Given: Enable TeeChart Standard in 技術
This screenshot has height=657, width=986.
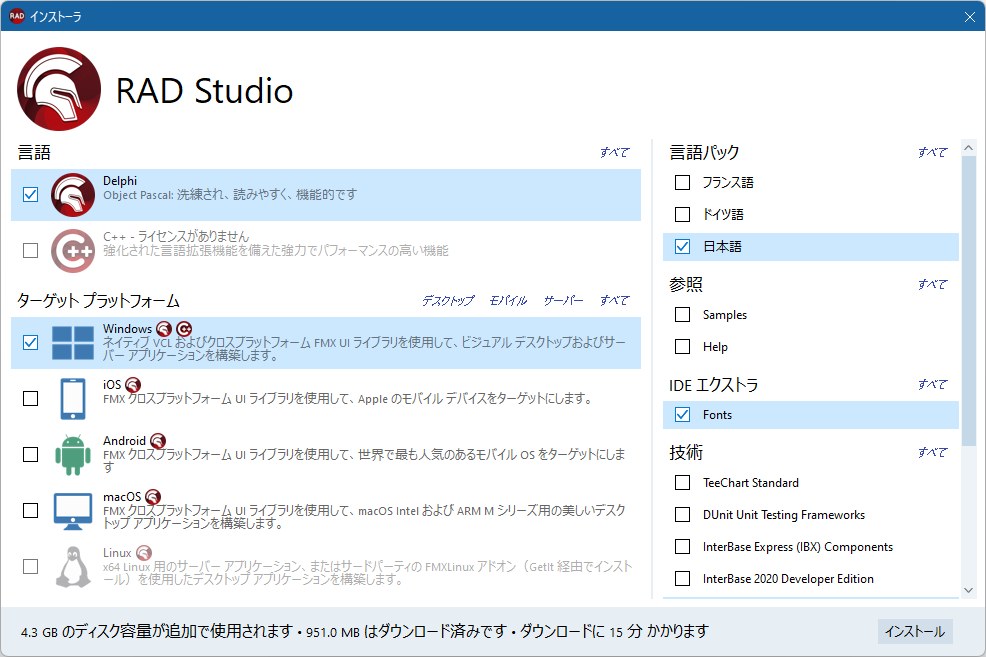Looking at the screenshot, I should coord(684,482).
